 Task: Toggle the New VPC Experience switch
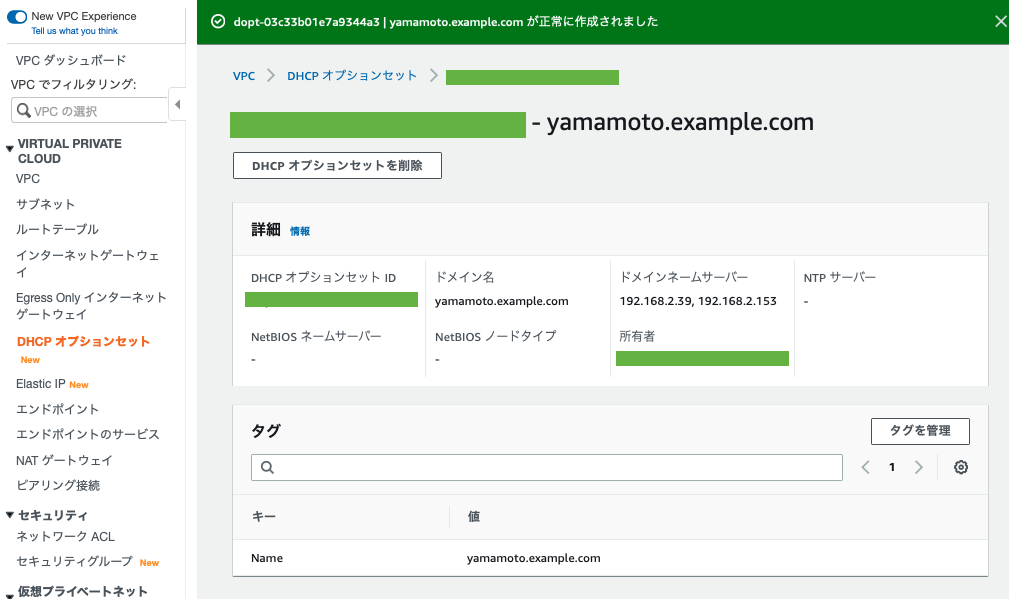17,17
